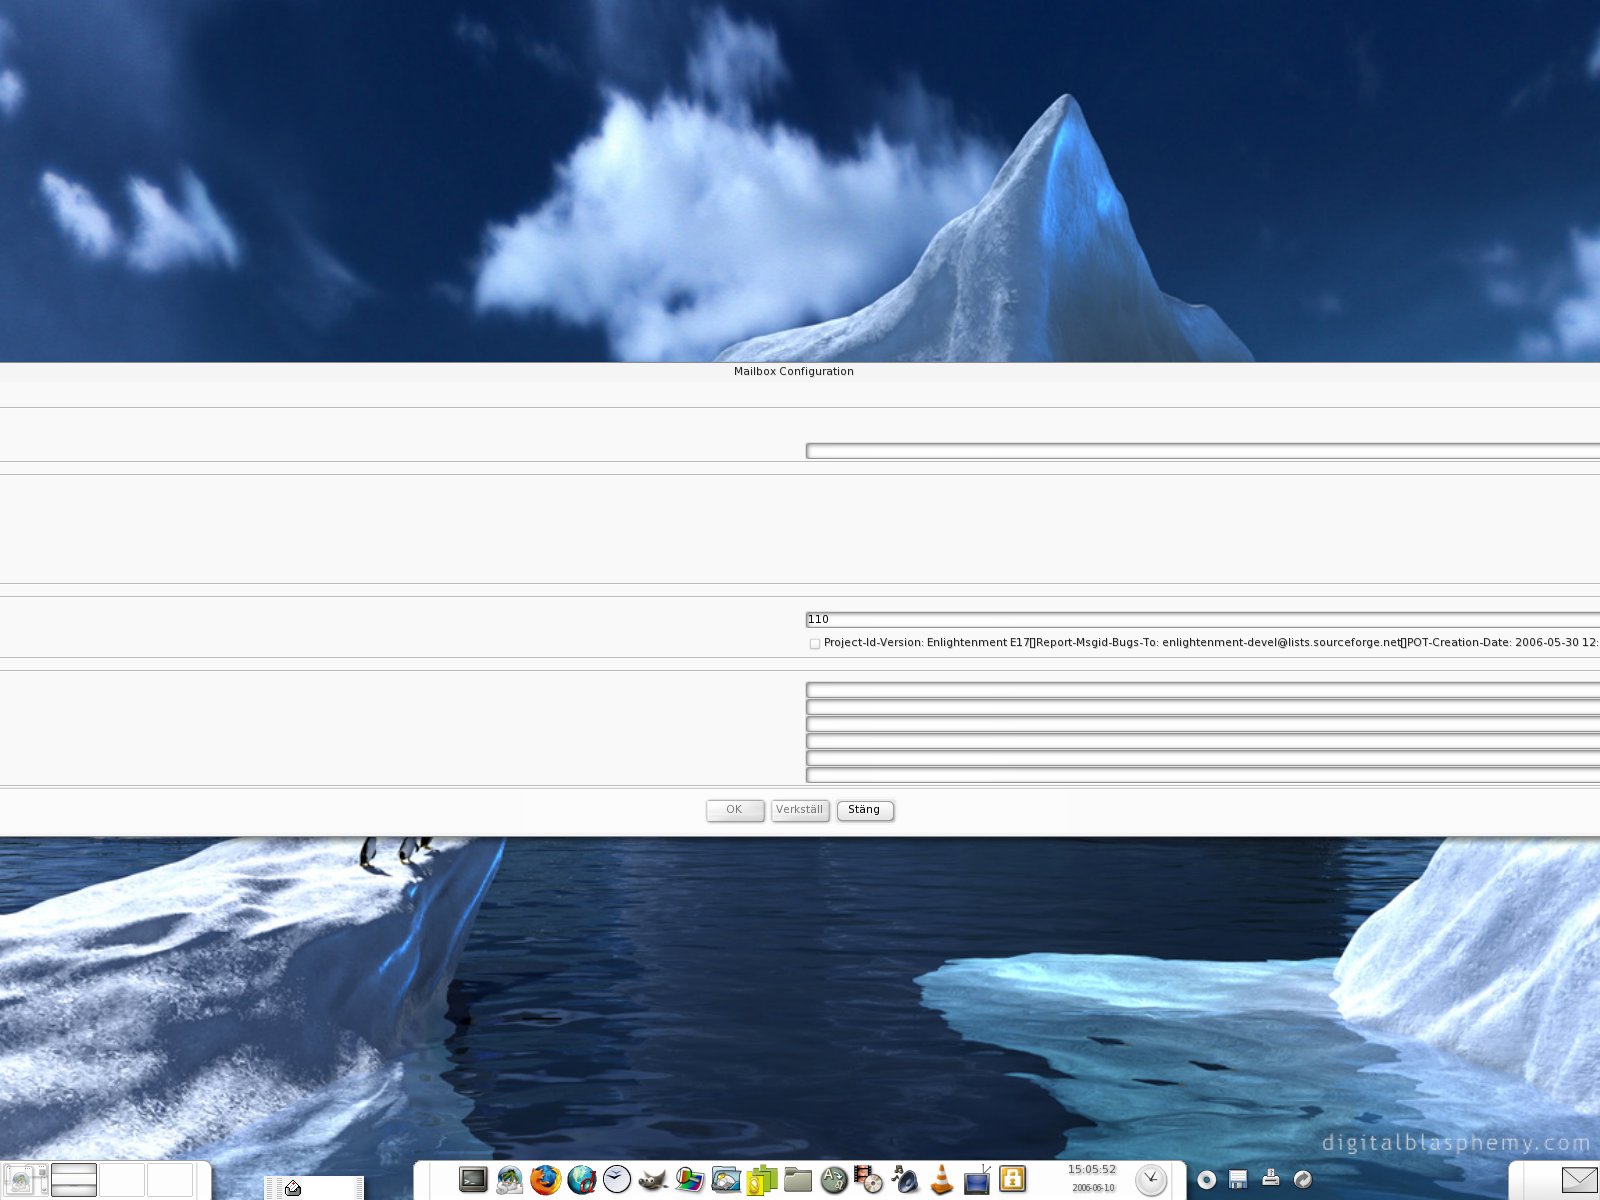Viewport: 1600px width, 1200px height.
Task: Click the Verkställ apply button
Action: click(800, 810)
